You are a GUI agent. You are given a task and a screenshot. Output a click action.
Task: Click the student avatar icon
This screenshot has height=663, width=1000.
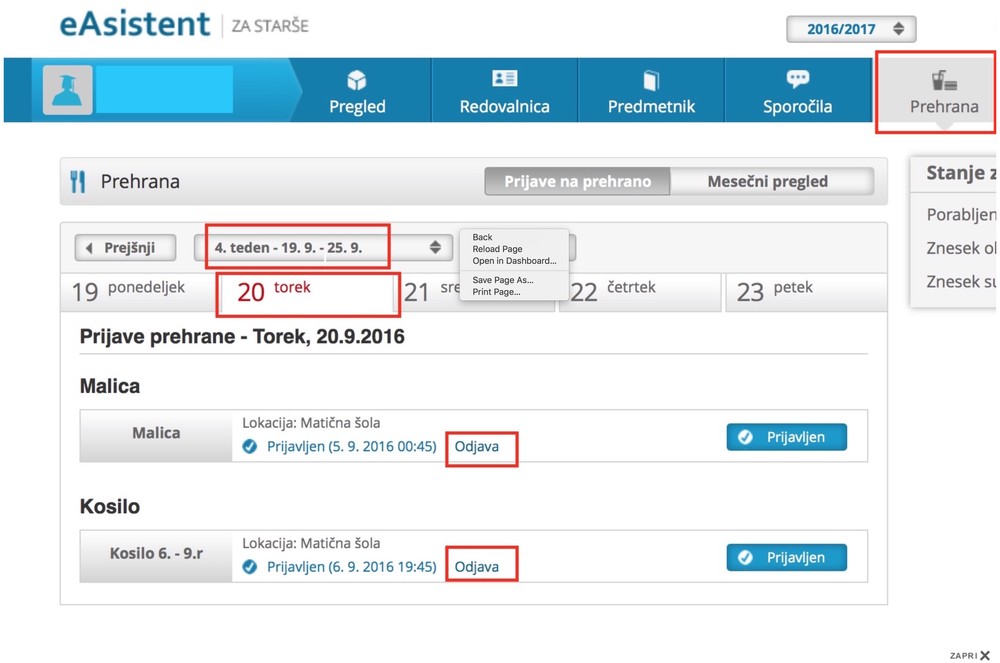pos(67,90)
